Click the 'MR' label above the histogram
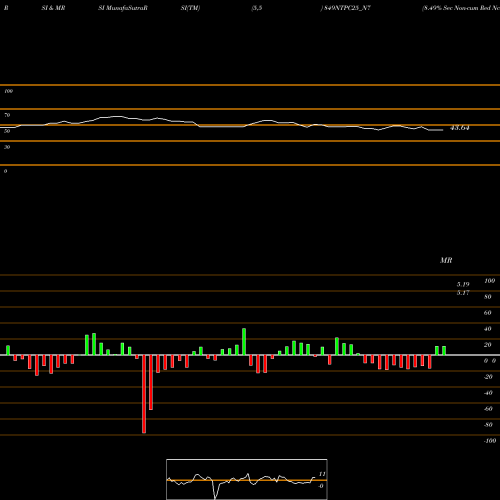 [x=446, y=260]
